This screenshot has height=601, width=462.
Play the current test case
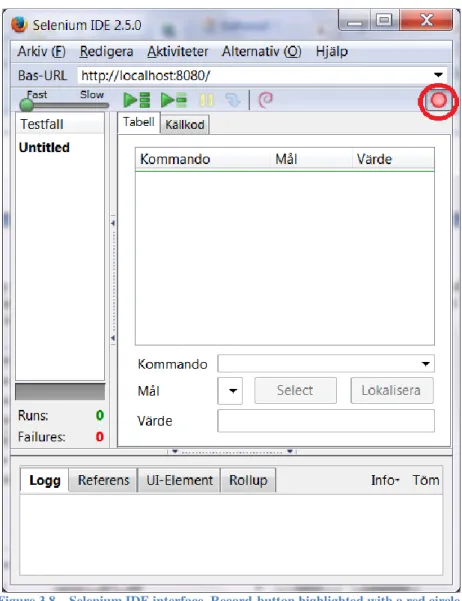click(x=174, y=100)
